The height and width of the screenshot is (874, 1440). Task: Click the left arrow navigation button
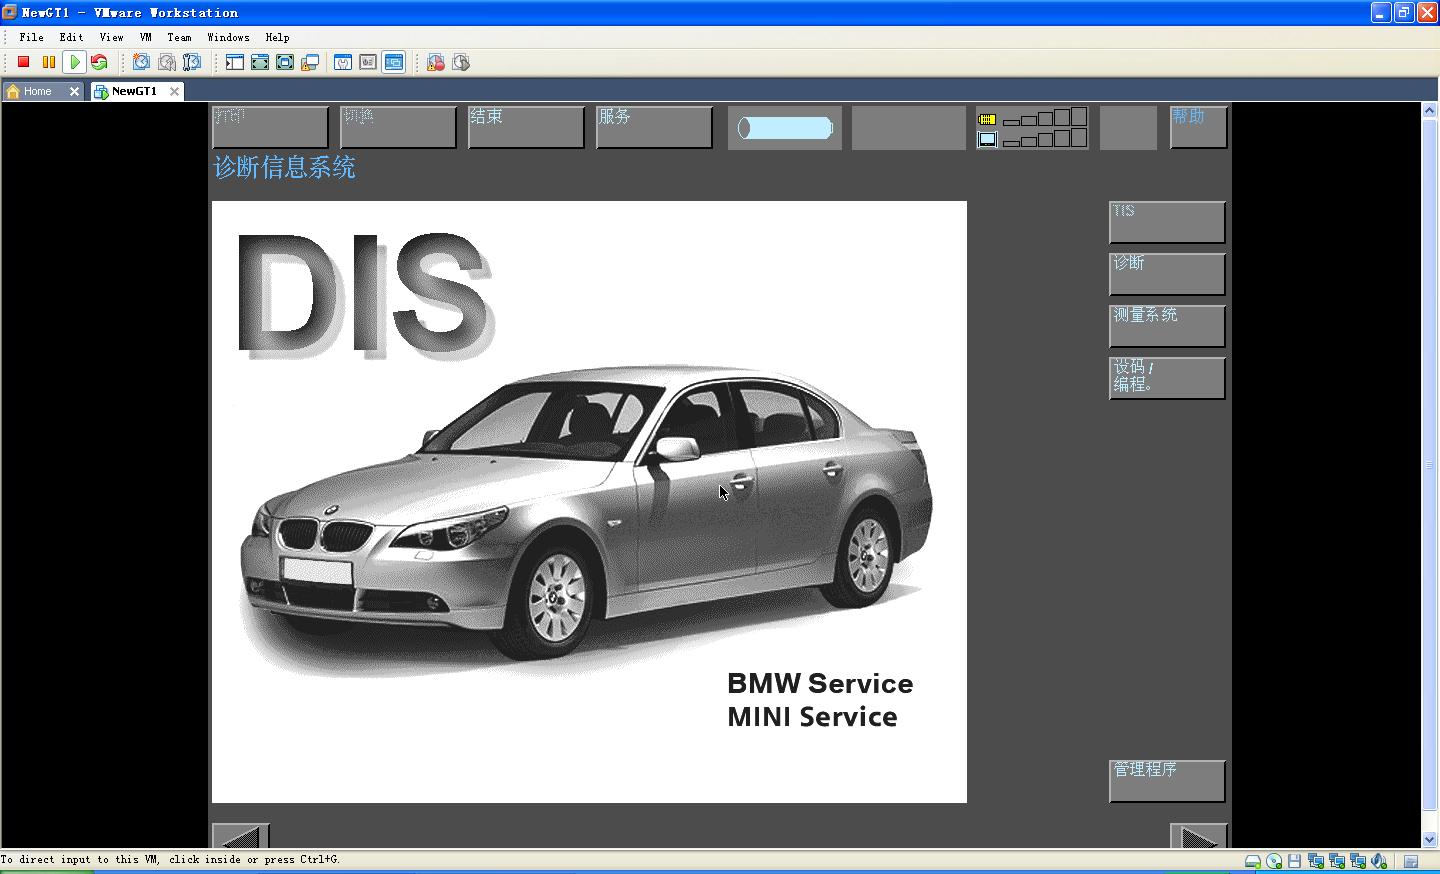(241, 836)
